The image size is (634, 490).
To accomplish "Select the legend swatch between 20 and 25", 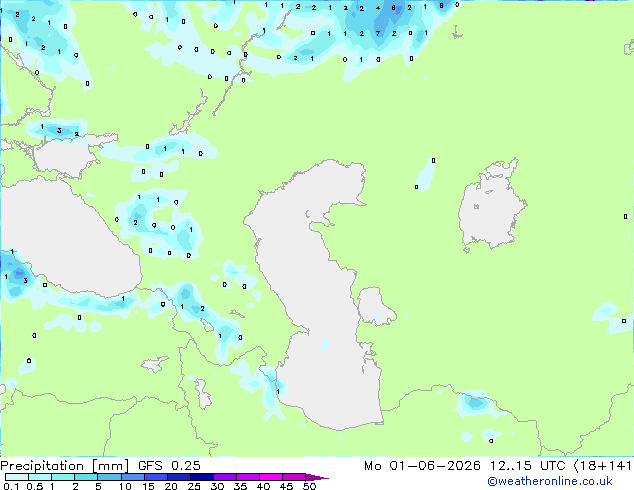I will click(x=178, y=477).
